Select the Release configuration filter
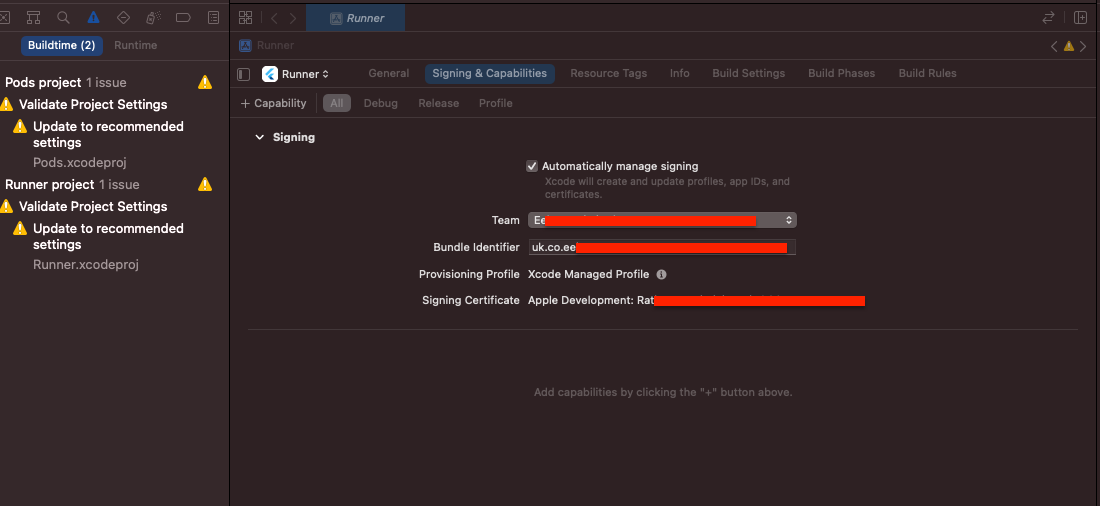The height and width of the screenshot is (506, 1100). pos(438,103)
